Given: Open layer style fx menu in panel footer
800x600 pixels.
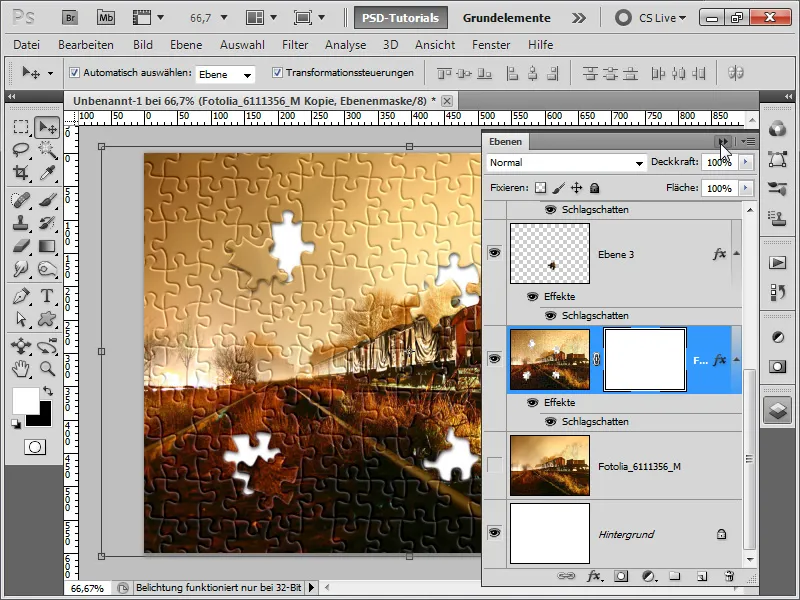Looking at the screenshot, I should [x=593, y=577].
